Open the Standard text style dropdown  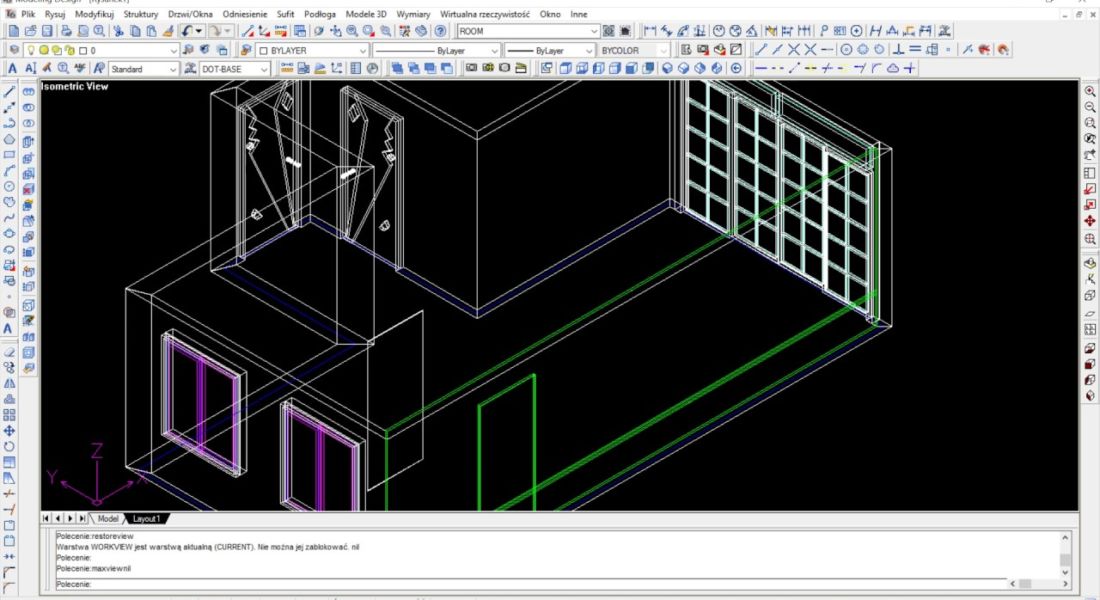[x=173, y=69]
